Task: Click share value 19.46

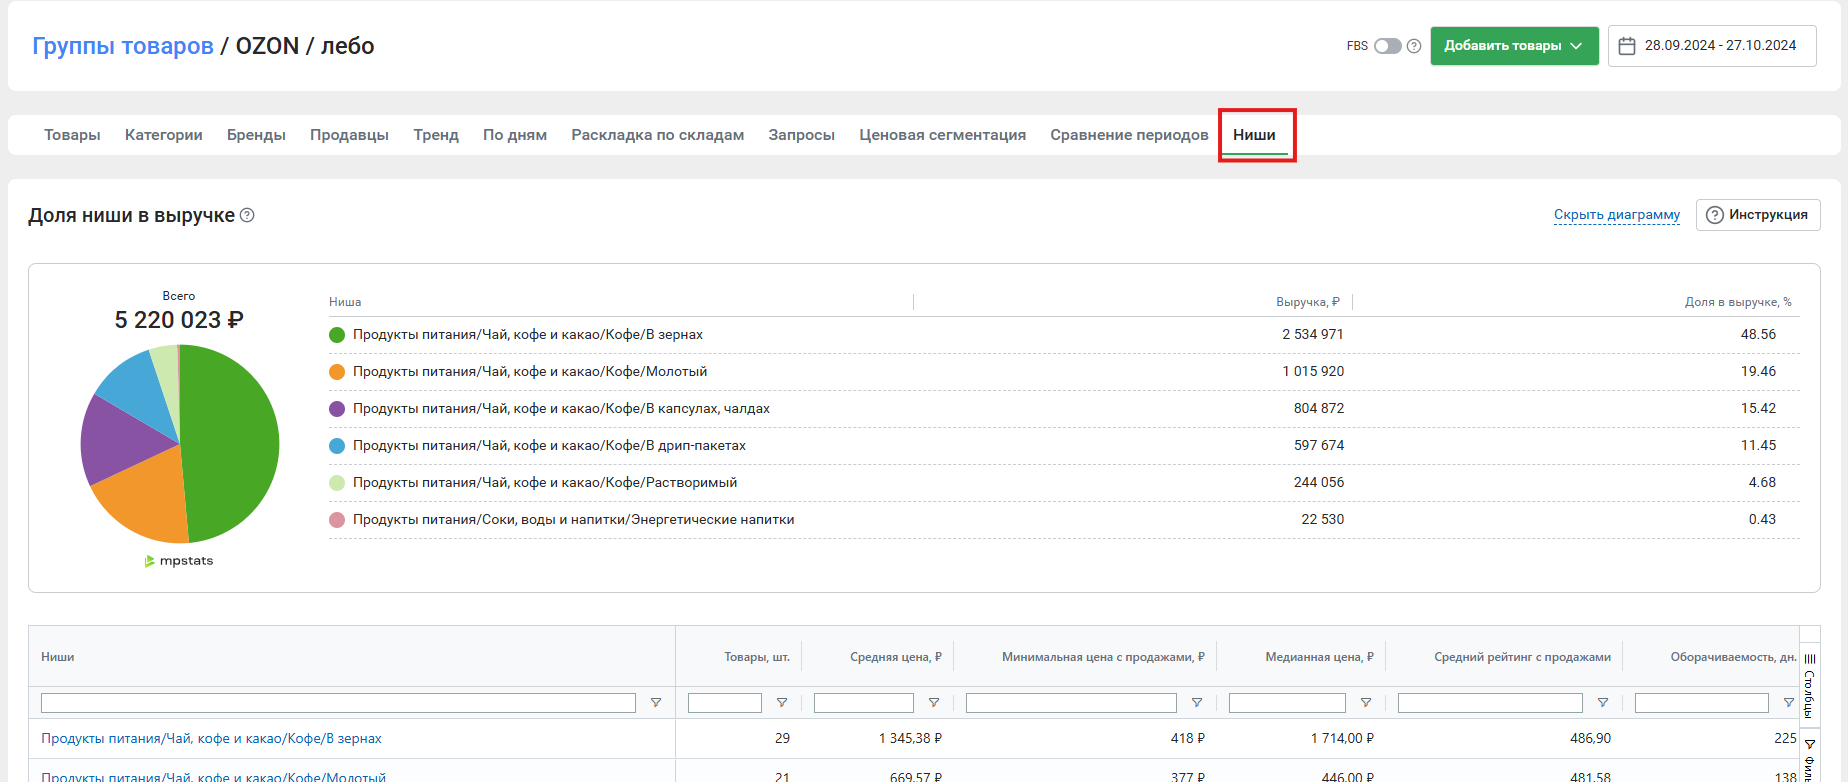Action: click(1758, 372)
